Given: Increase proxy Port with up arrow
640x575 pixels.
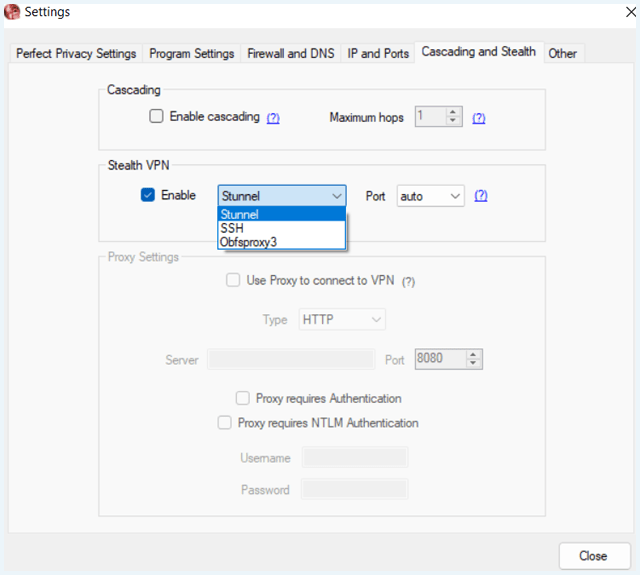Looking at the screenshot, I should click(x=473, y=355).
